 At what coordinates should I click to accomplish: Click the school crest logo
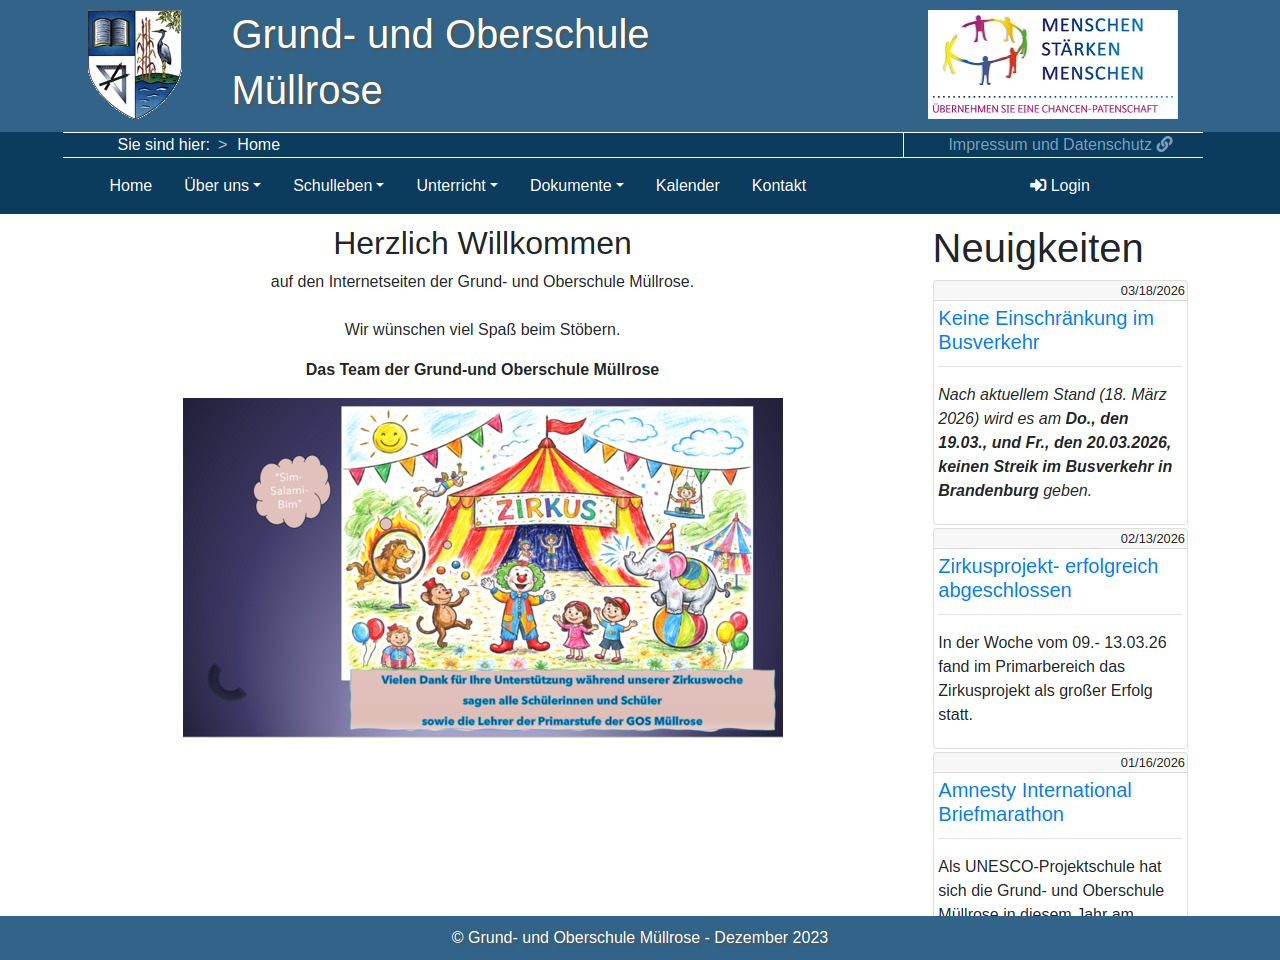135,65
